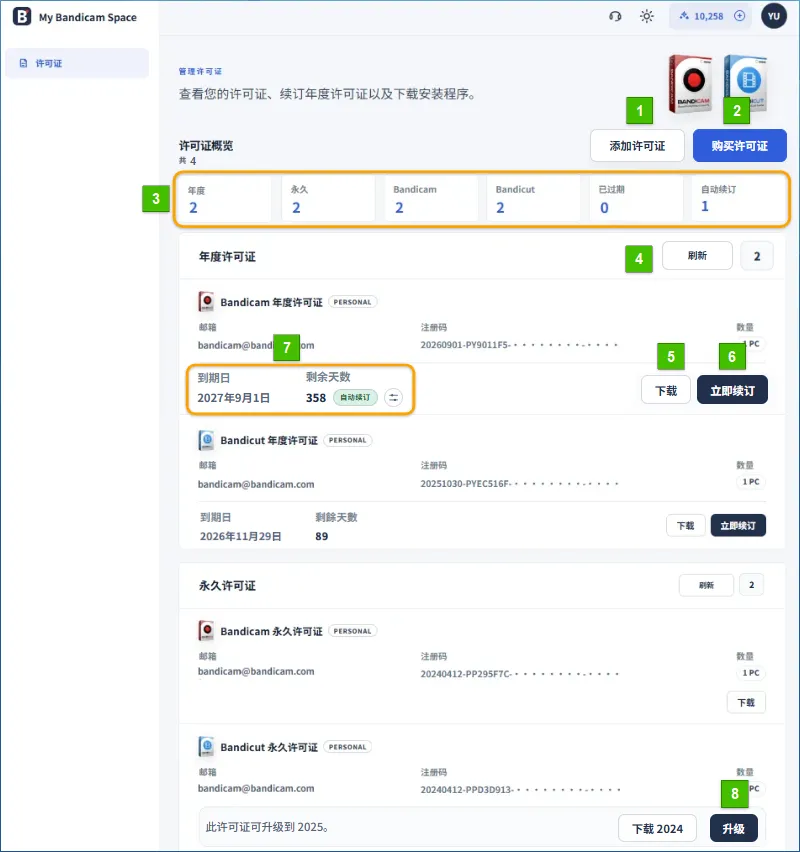Click the Bandicam product box image

click(690, 83)
